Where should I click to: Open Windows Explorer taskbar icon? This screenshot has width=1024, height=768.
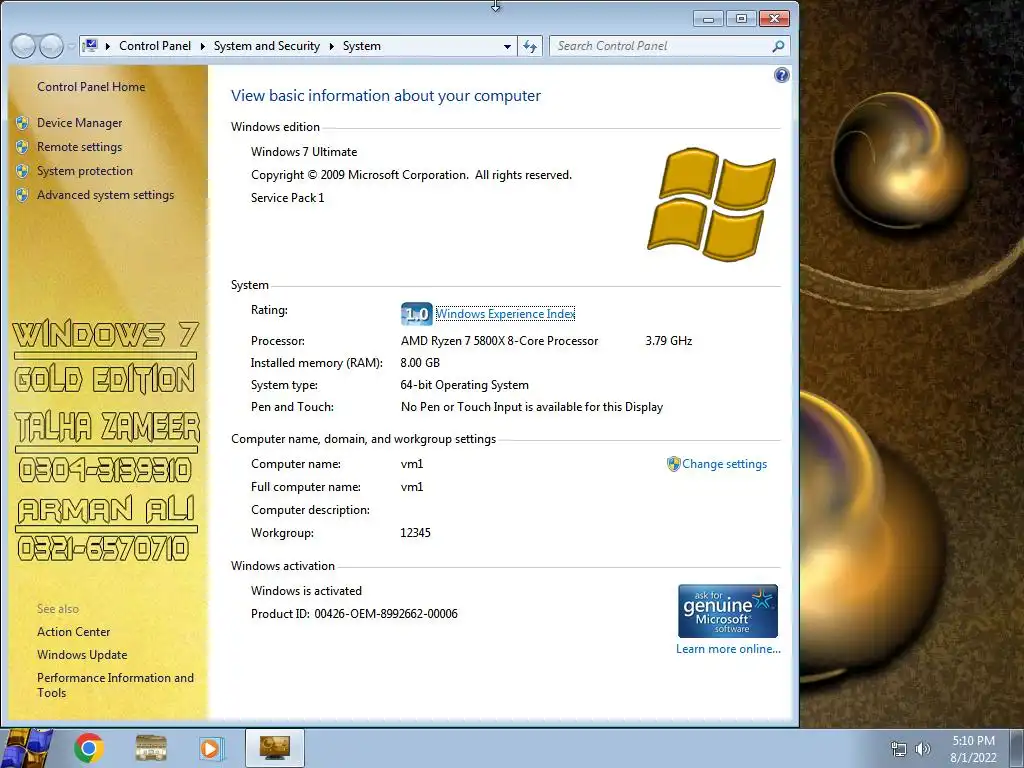[151, 748]
